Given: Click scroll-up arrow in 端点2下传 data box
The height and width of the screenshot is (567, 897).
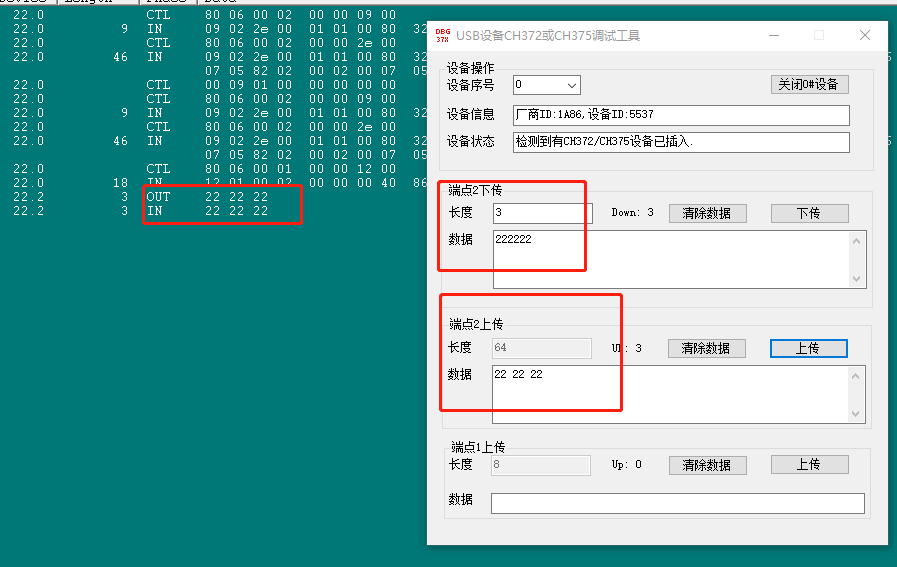Looking at the screenshot, I should coord(857,239).
